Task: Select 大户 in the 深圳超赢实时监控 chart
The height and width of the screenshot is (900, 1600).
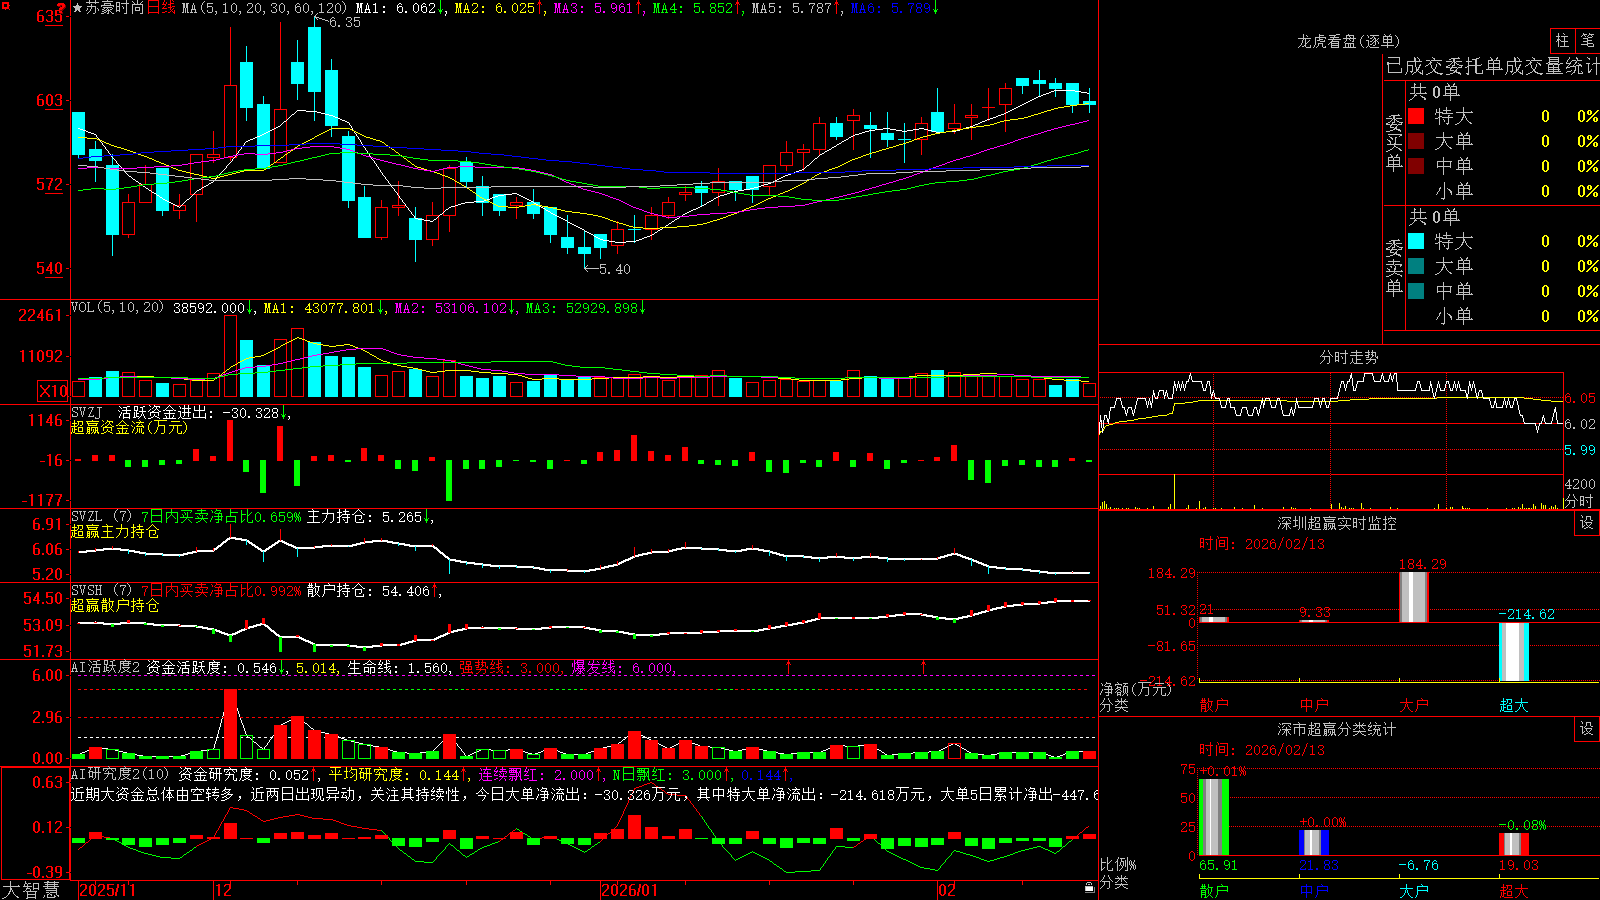Action: (1414, 705)
